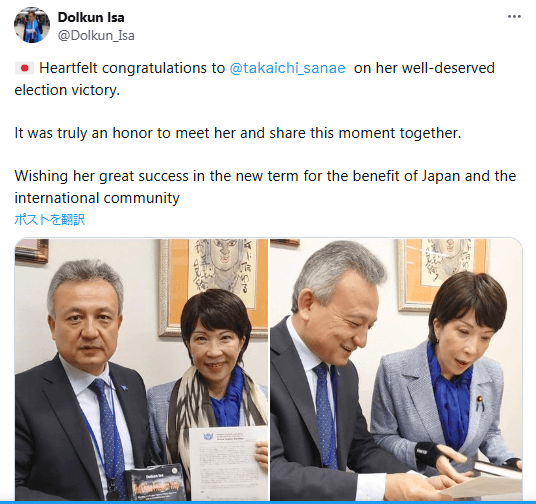Click the Japan flag emoji in the post

click(x=24, y=68)
